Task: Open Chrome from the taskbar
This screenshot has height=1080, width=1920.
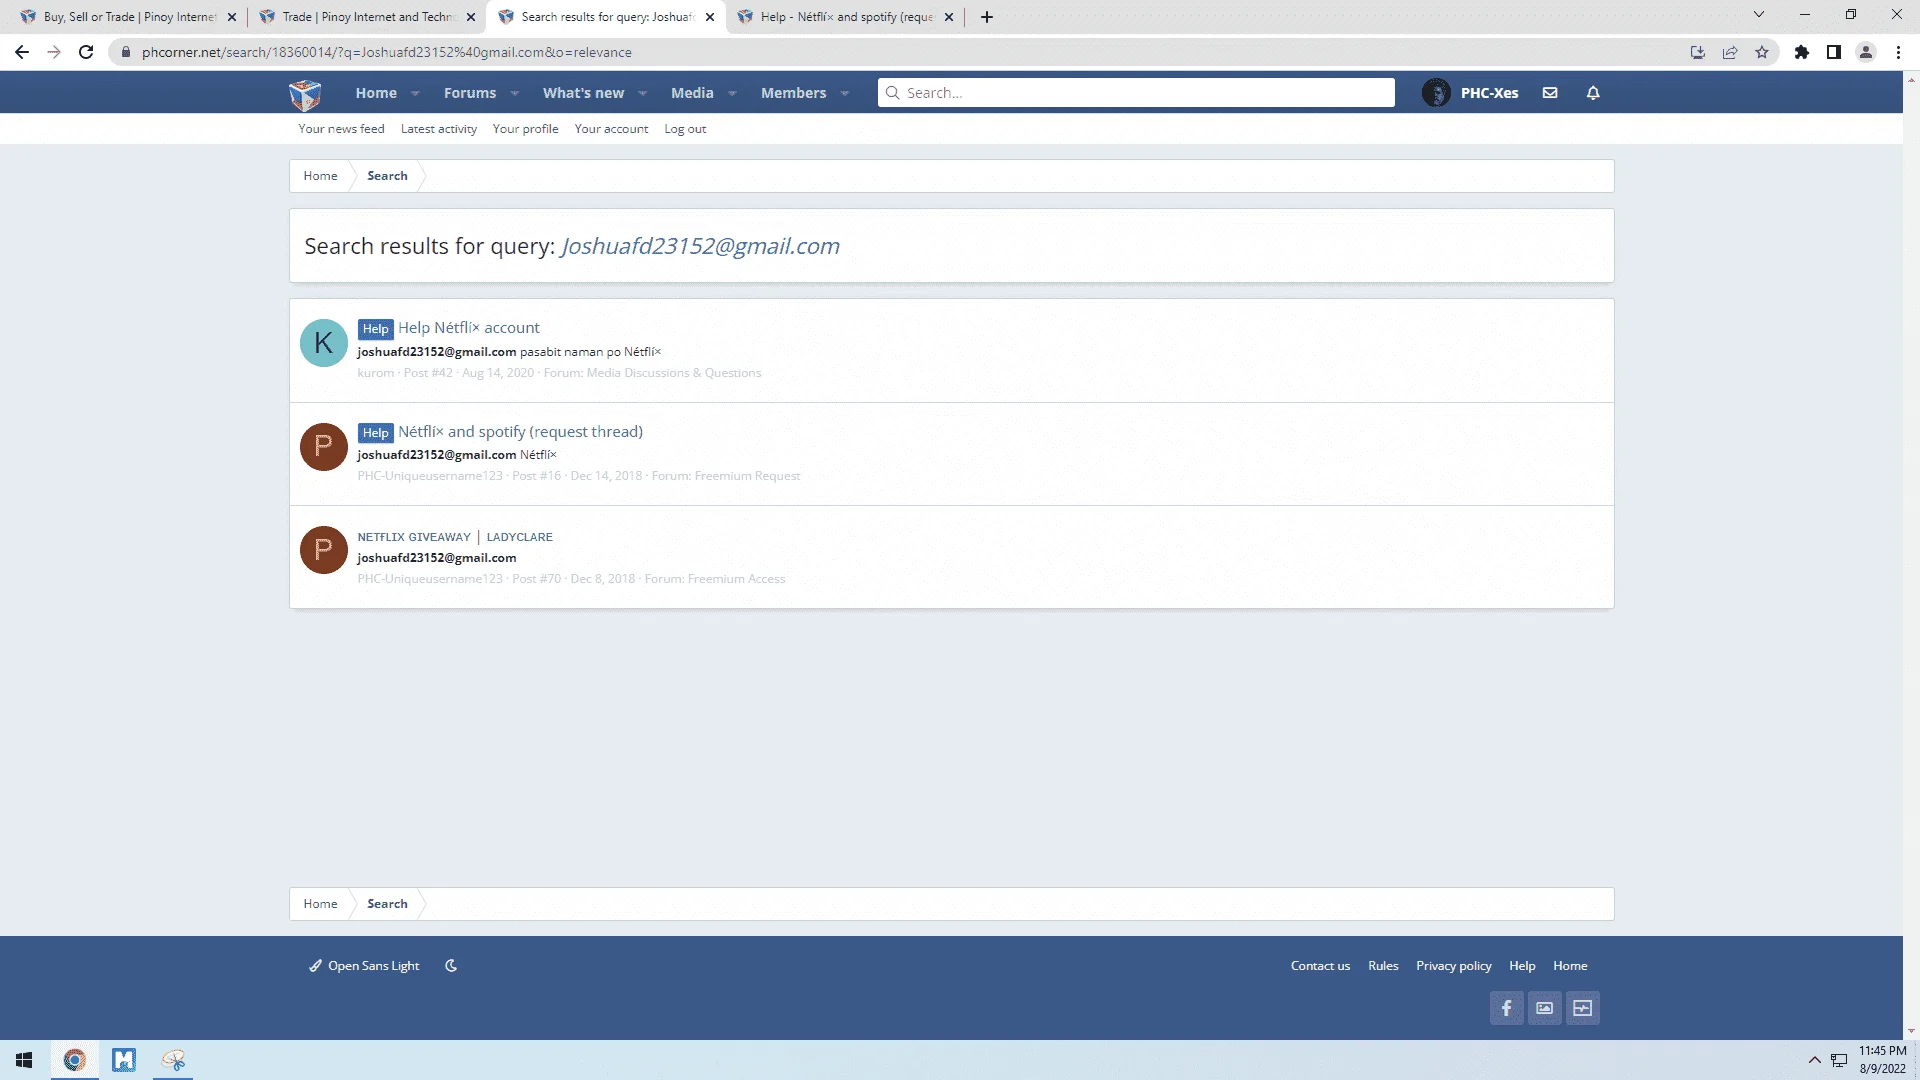Action: [74, 1060]
